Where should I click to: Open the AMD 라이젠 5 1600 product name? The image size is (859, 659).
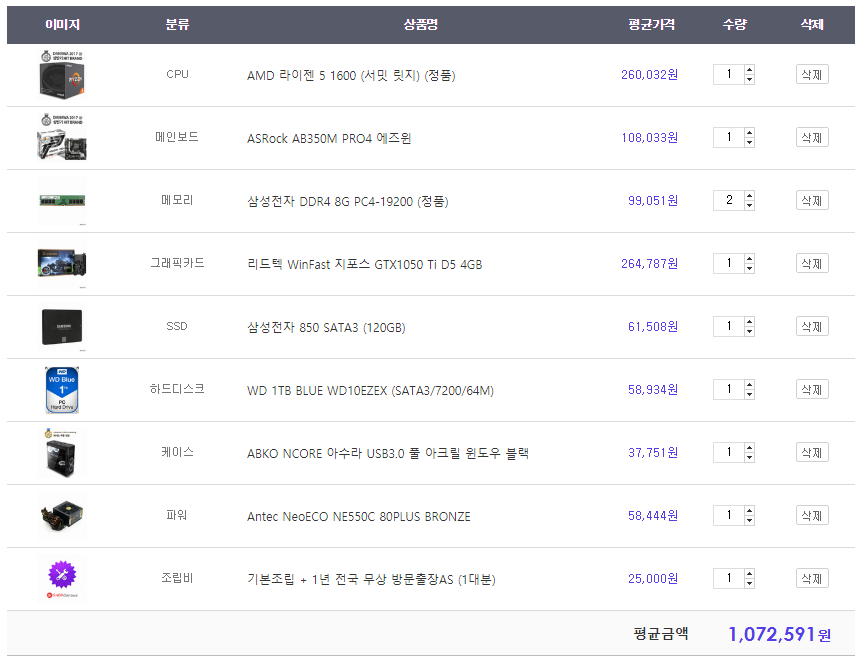pos(351,75)
